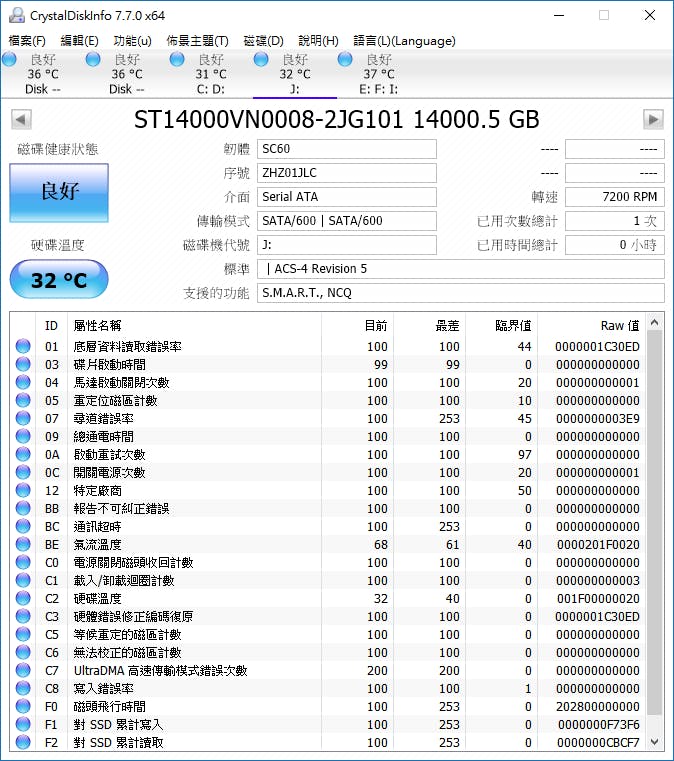Select the 氣流溫度 attribute name
This screenshot has height=761, width=674.
[97, 545]
